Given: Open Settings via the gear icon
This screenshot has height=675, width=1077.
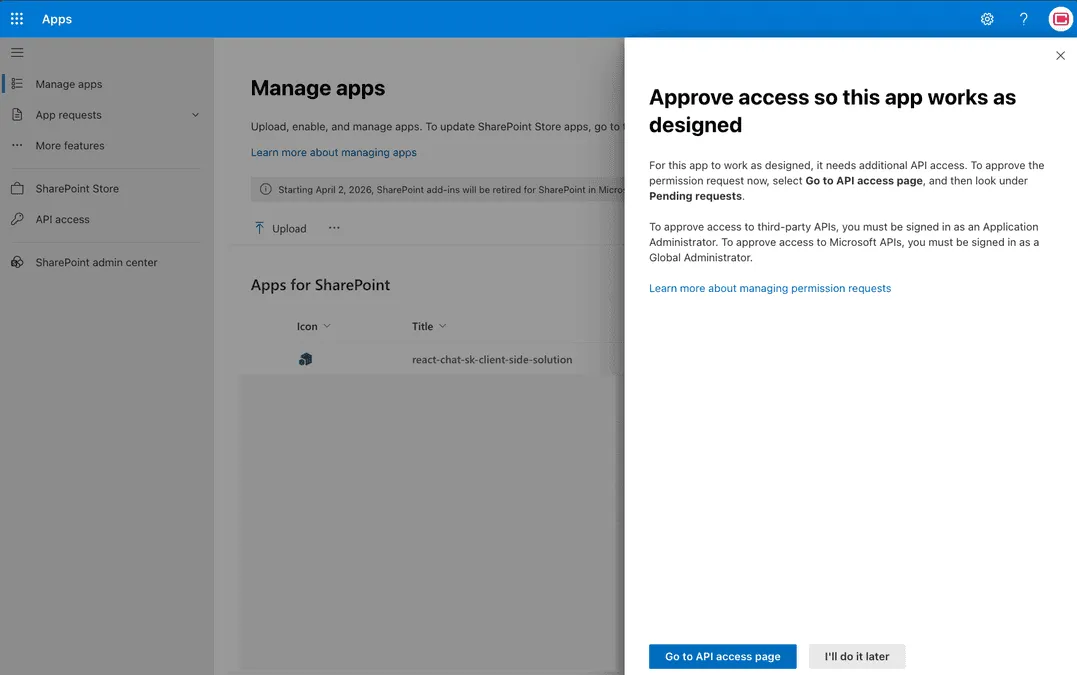Looking at the screenshot, I should pos(986,18).
